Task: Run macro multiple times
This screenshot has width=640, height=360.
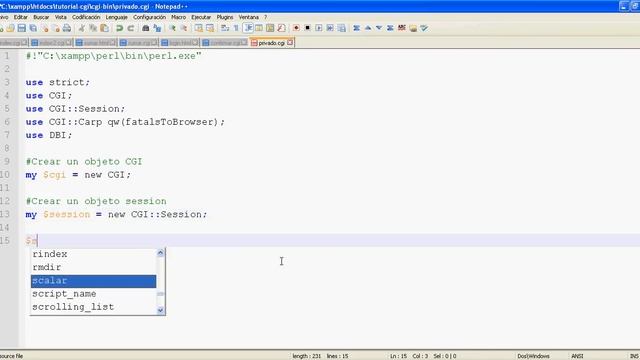Action: pyautogui.click(x=330, y=28)
